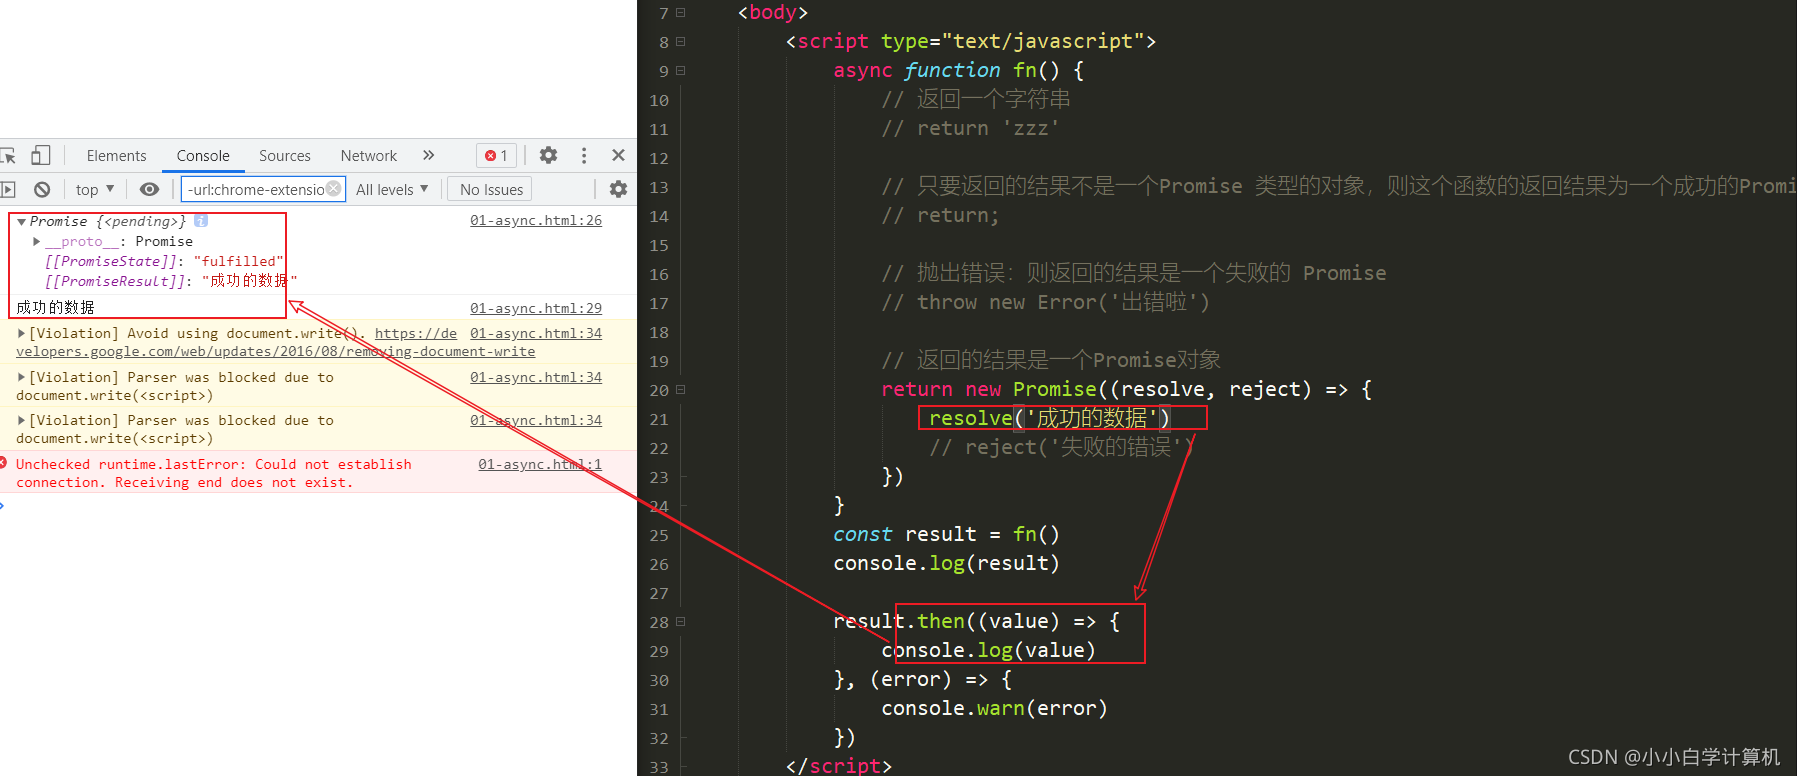
Task: Click console.log(result) in the editor
Action: click(946, 563)
